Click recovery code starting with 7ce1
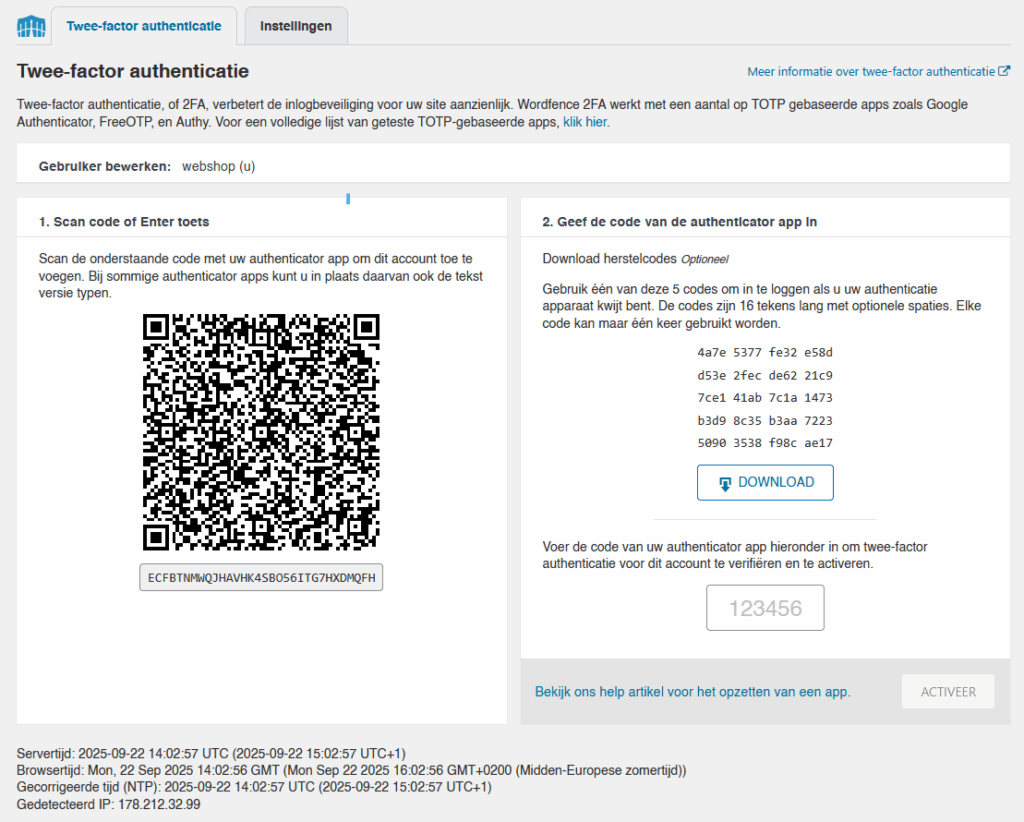Viewport: 1024px width, 822px height. [x=765, y=398]
